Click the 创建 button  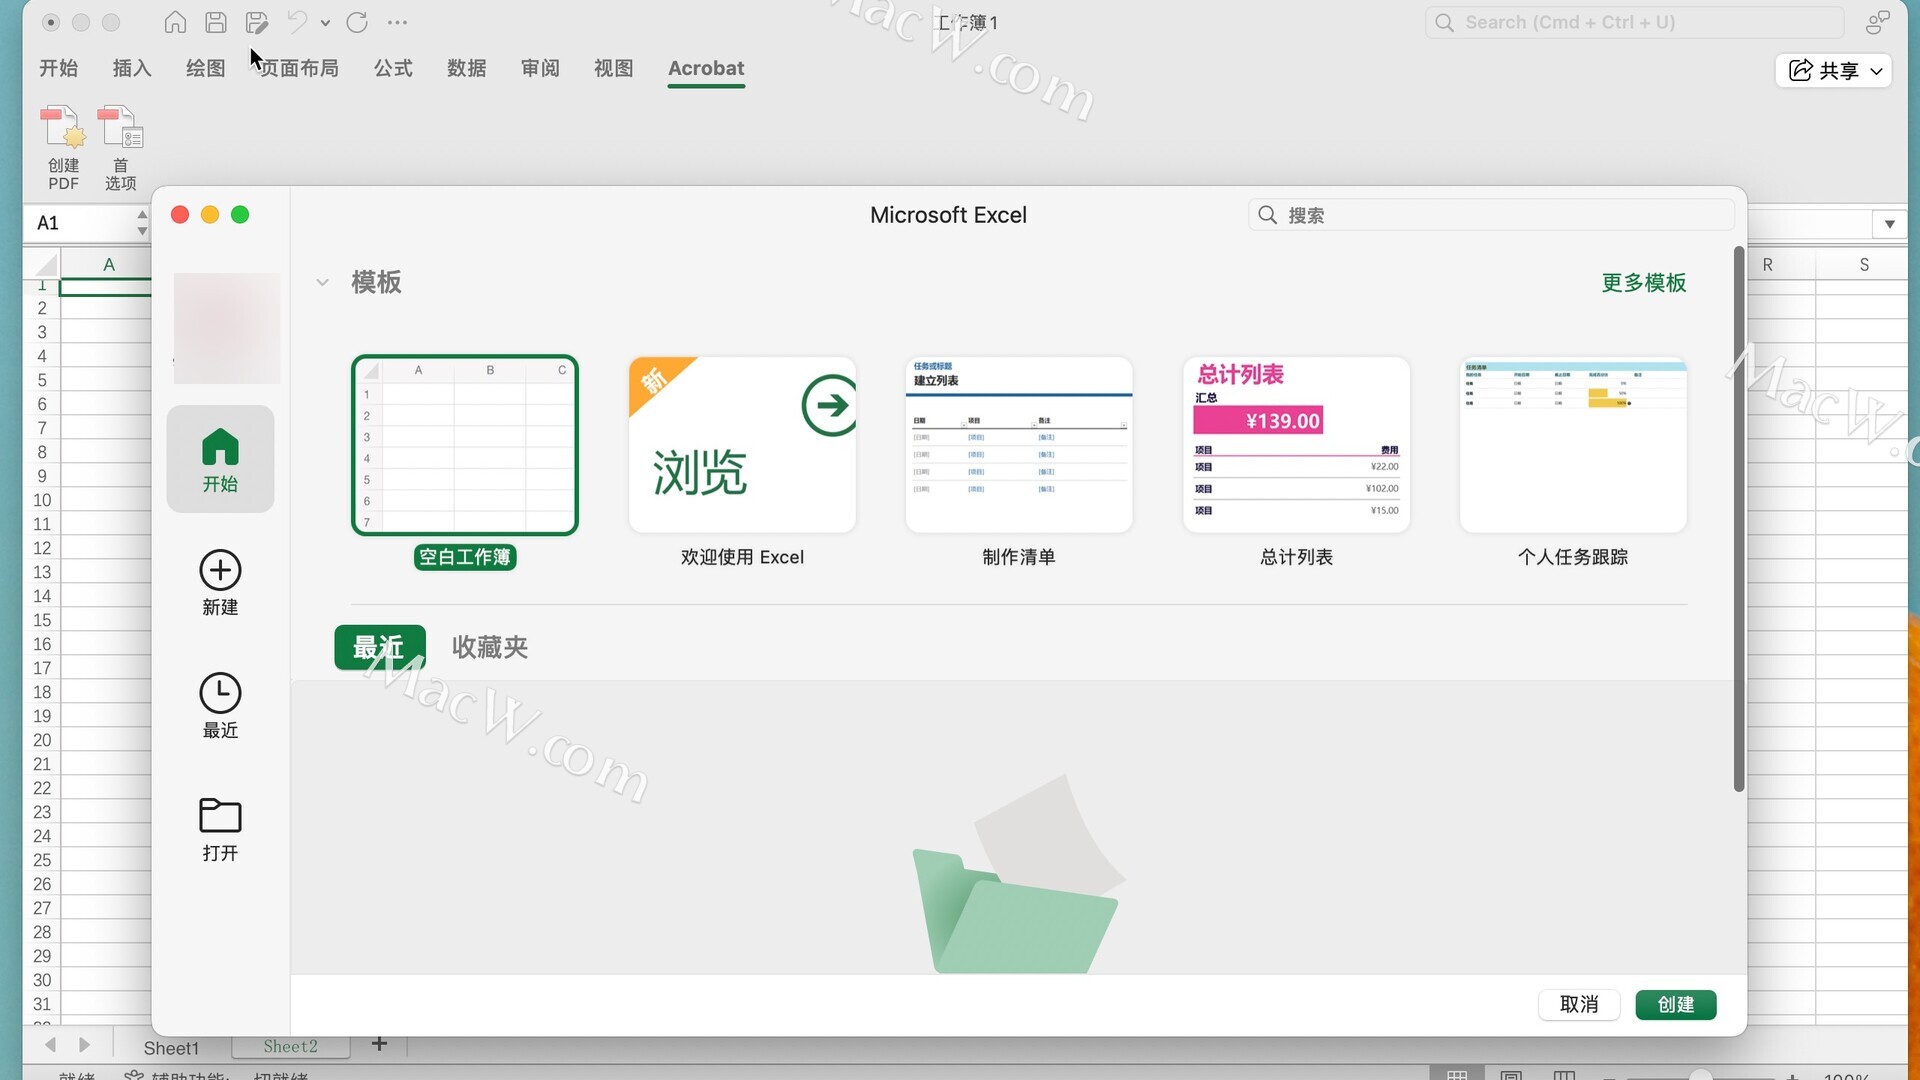[1676, 1004]
